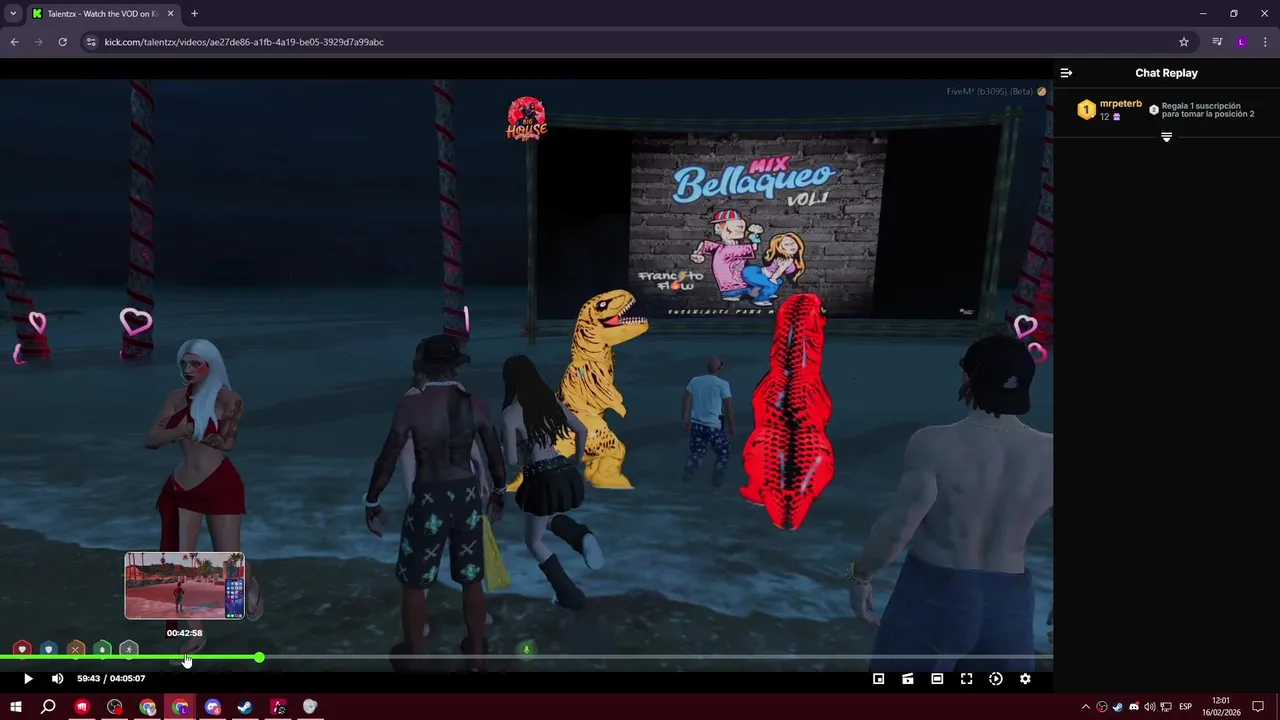
Task: Open a new Chrome tab
Action: point(194,14)
